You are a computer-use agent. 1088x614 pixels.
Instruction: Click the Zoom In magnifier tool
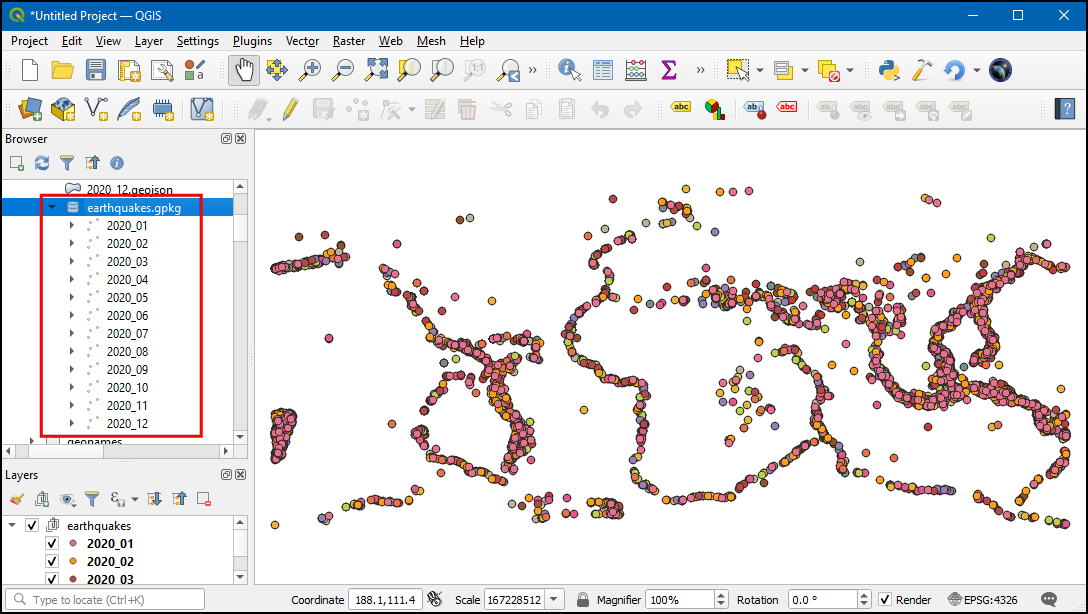pyautogui.click(x=310, y=70)
